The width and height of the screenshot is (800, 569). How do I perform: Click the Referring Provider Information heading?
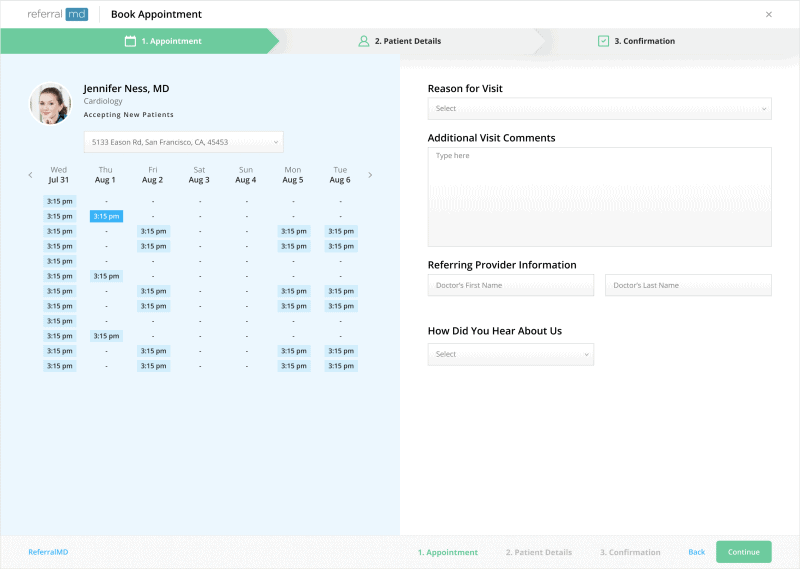(502, 265)
